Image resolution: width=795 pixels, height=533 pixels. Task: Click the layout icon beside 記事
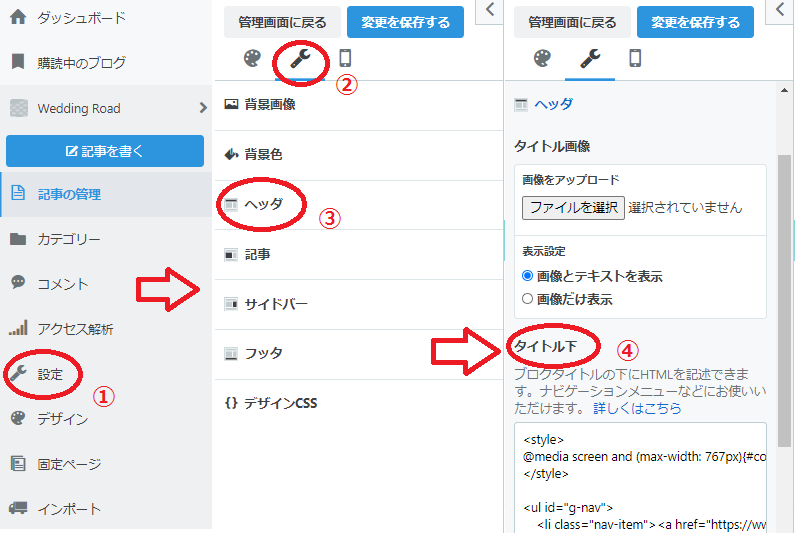pyautogui.click(x=231, y=254)
